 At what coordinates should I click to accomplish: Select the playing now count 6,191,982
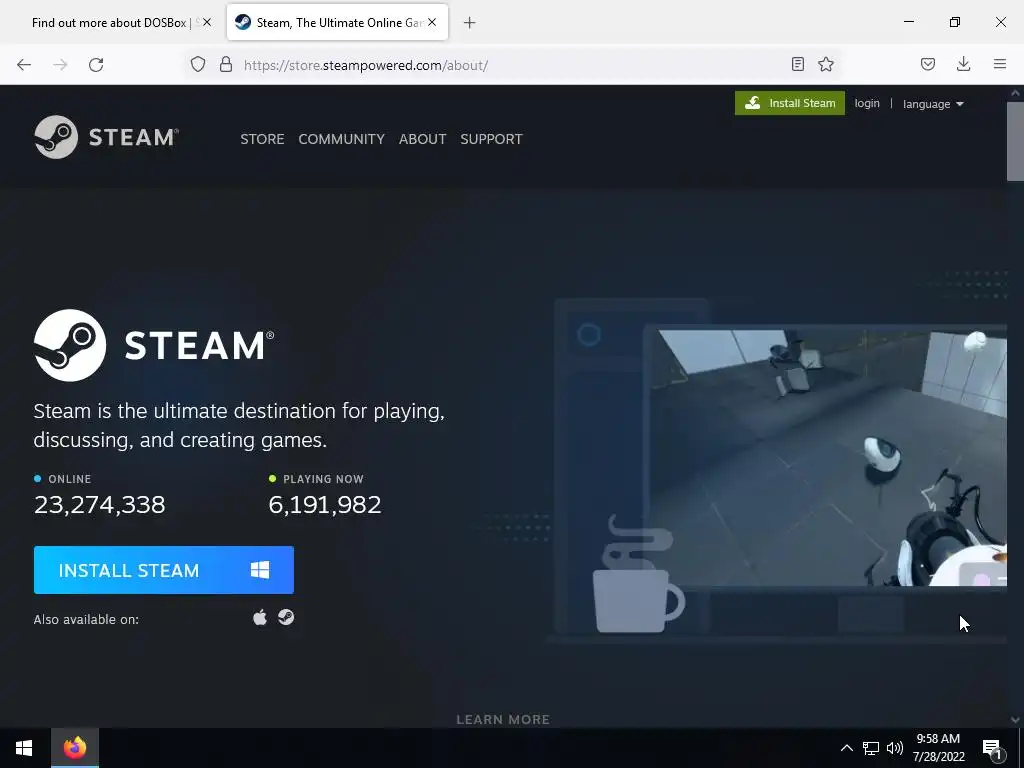[x=325, y=504]
